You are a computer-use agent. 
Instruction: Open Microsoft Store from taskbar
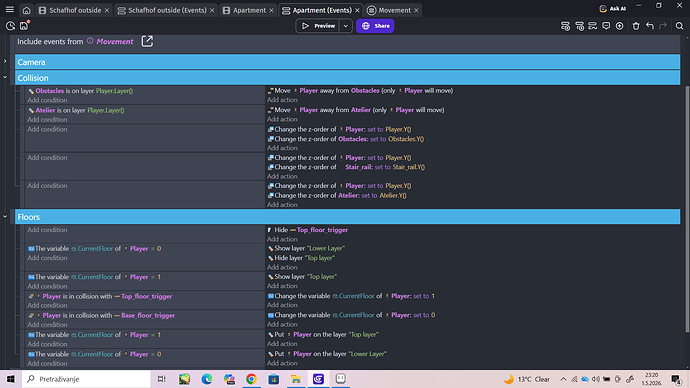273,379
